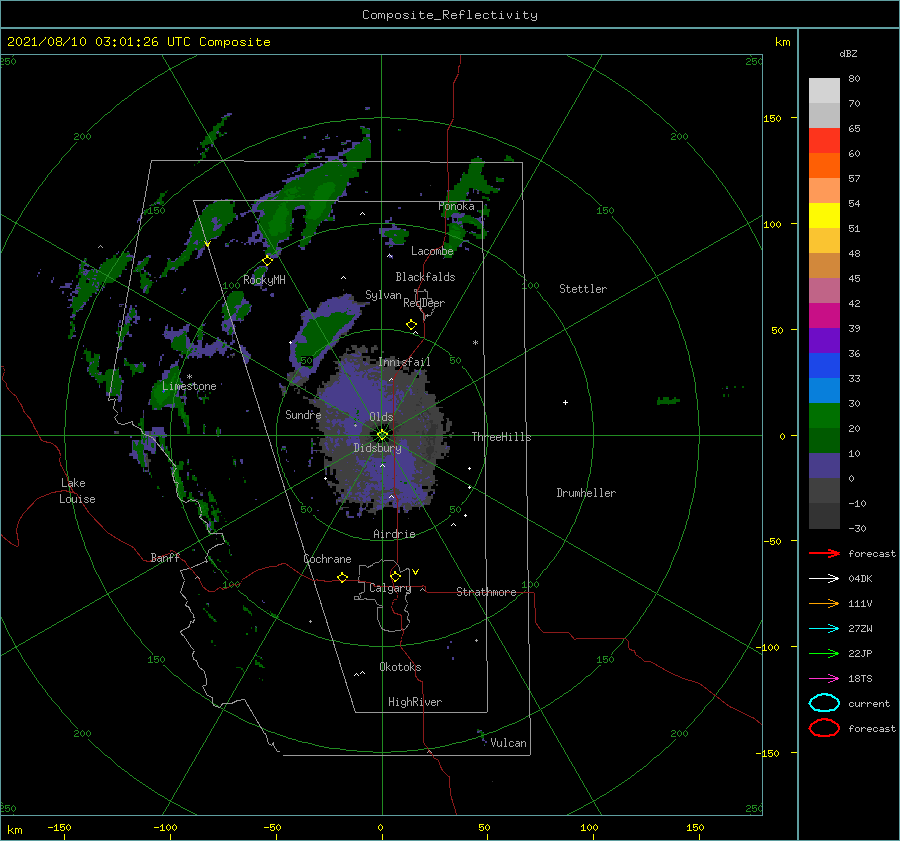Click the RockyMH label
Viewport: 900px width, 841px height.
(x=264, y=280)
